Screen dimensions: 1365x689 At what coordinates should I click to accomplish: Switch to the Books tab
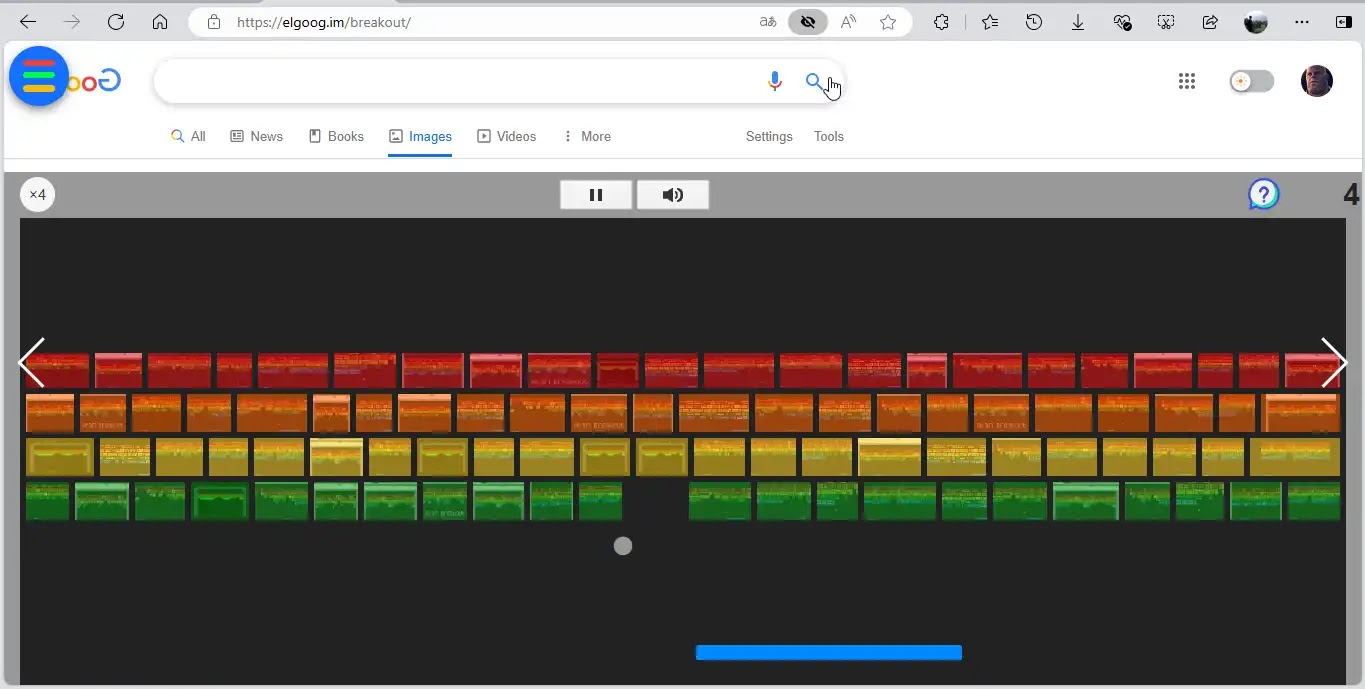point(336,137)
